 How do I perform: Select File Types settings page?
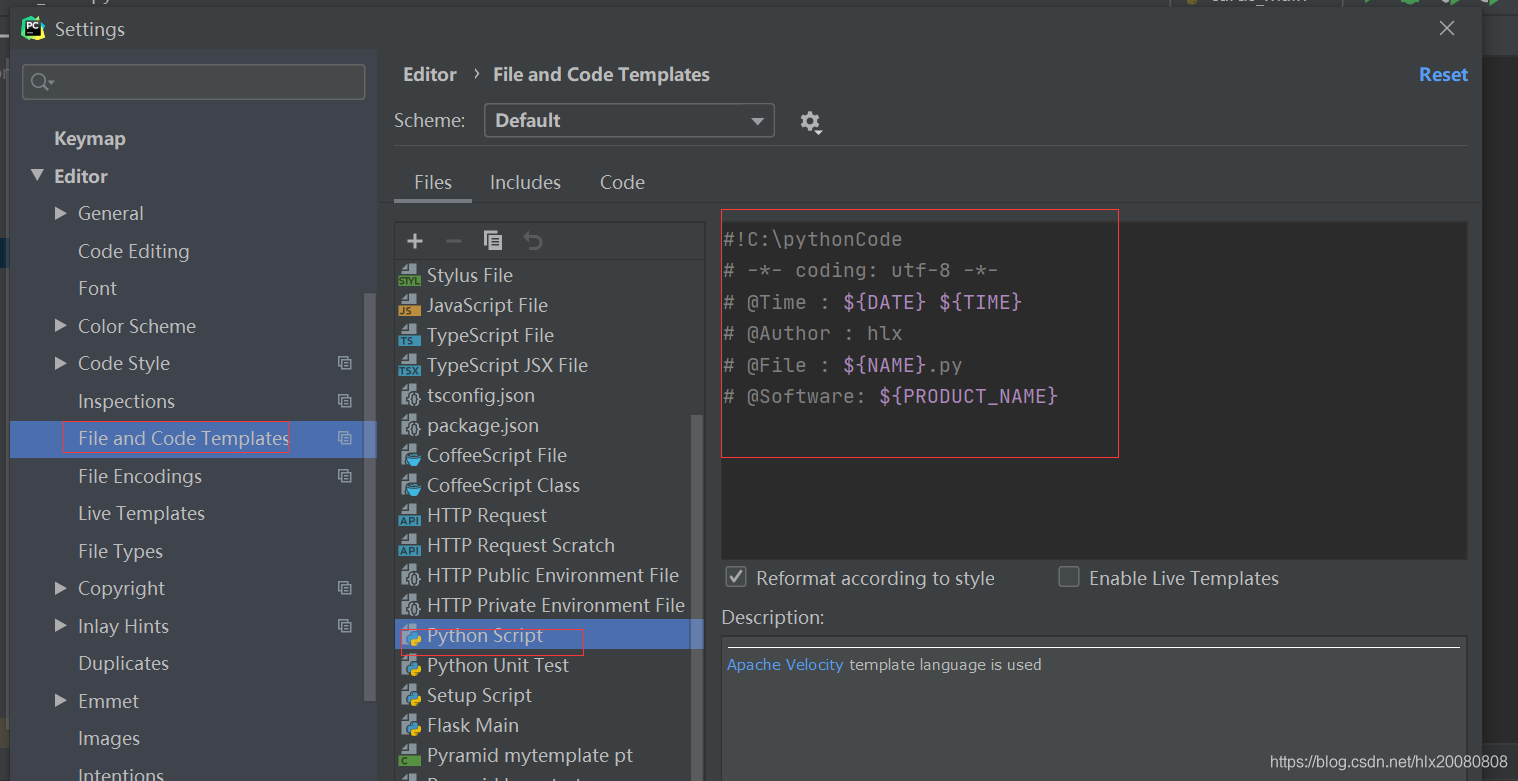(x=120, y=551)
